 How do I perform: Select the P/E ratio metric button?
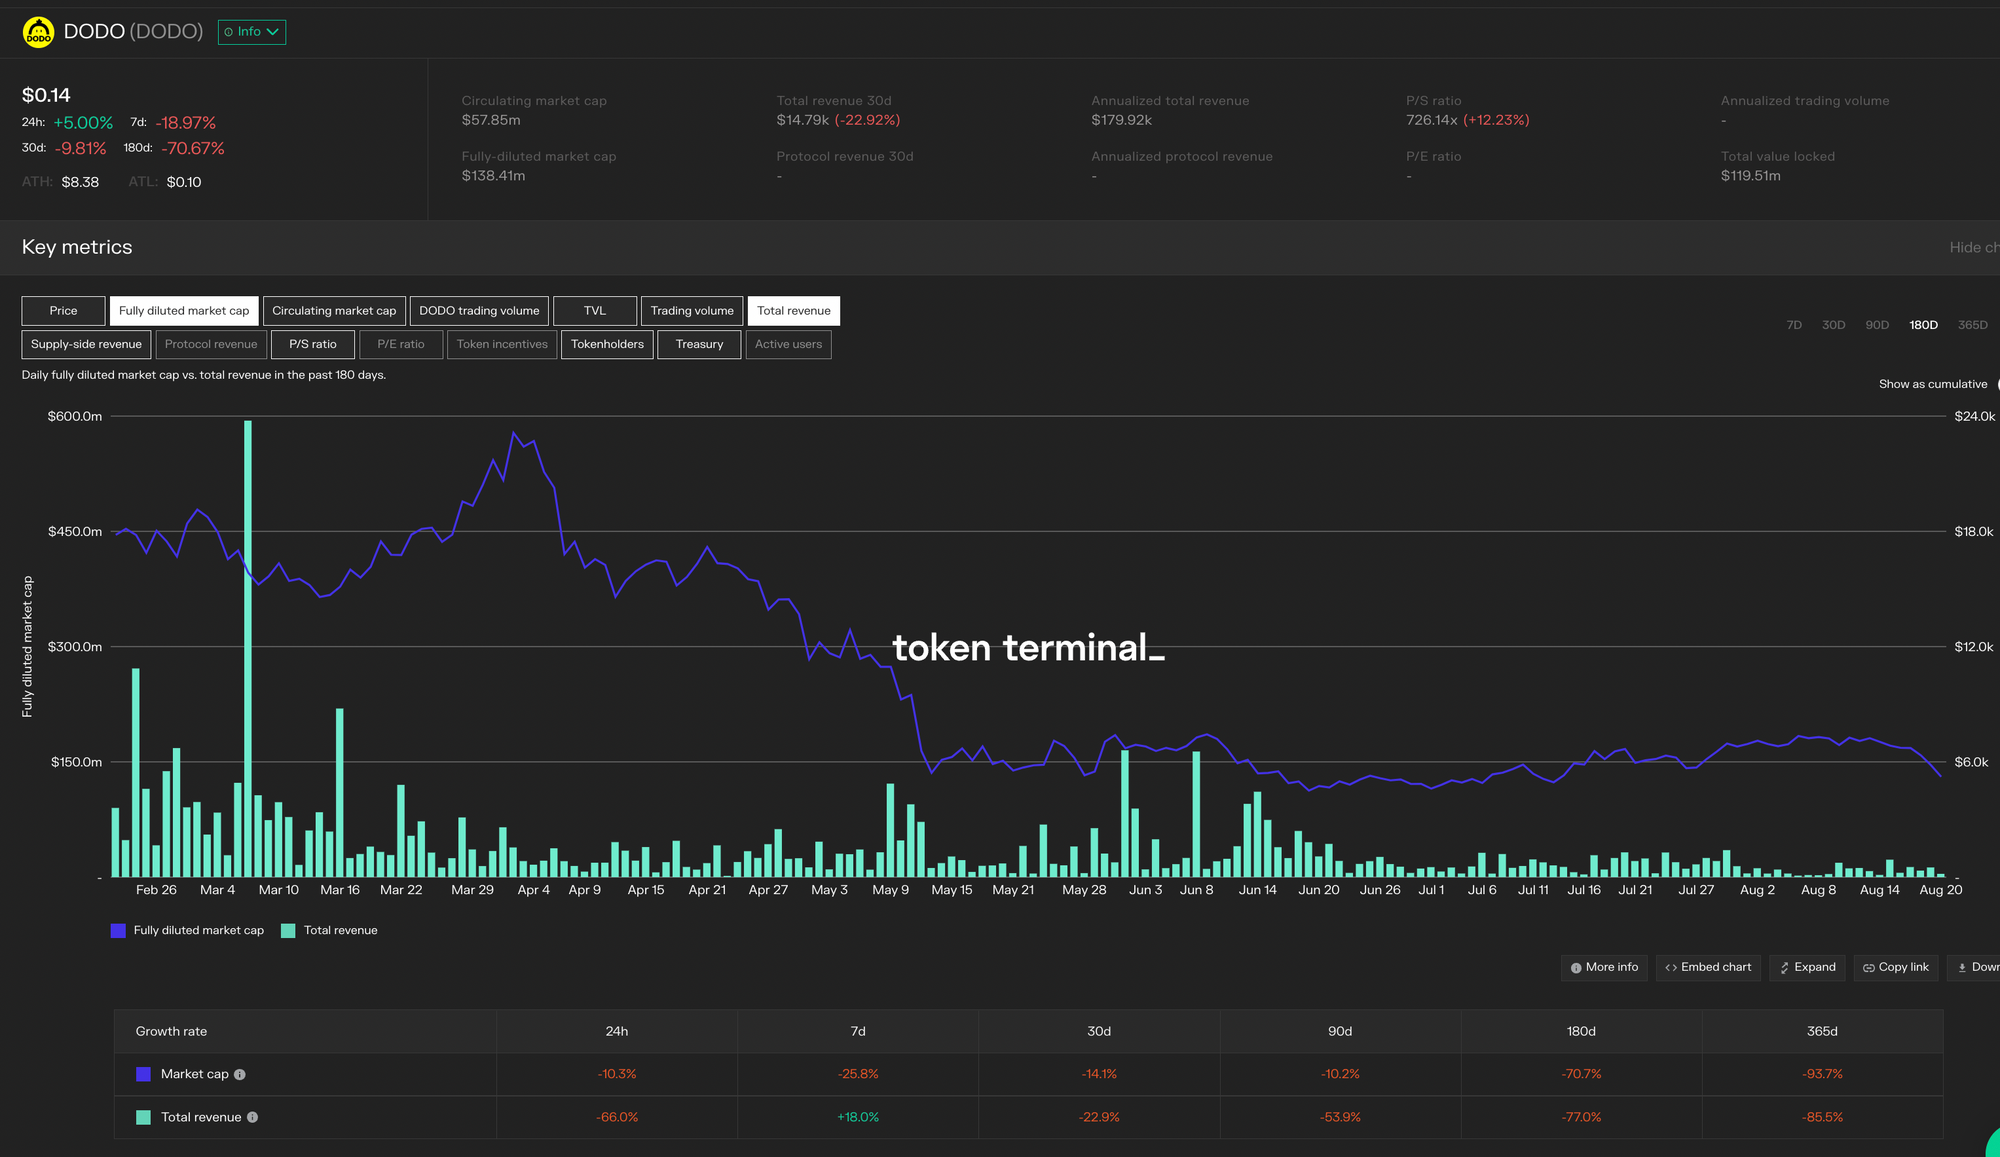coord(401,344)
